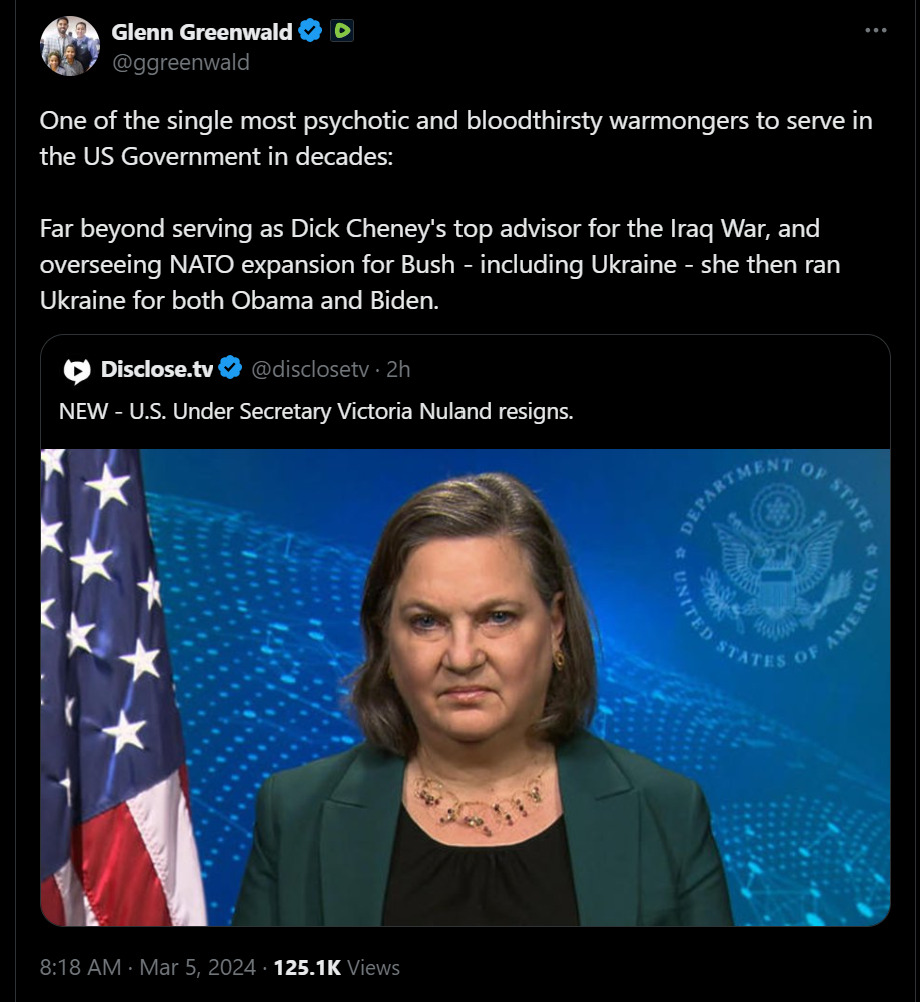This screenshot has width=920, height=1002.
Task: Open the Disclose.tv account name
Action: click(156, 370)
